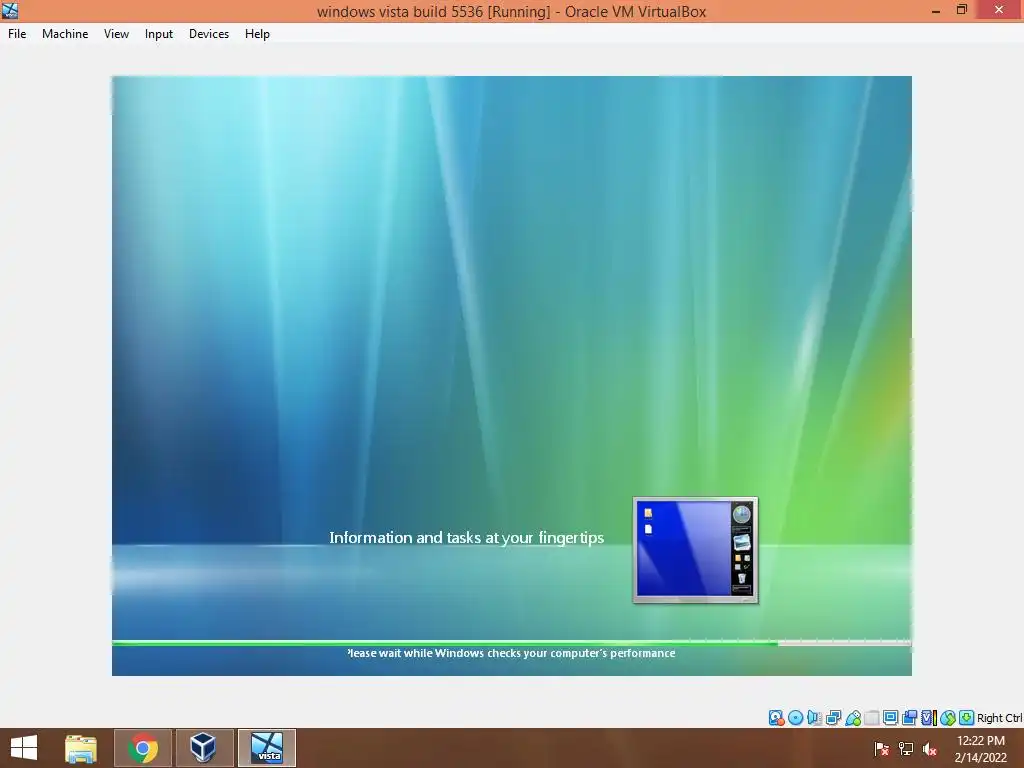Open the Windows Start button

pos(24,748)
